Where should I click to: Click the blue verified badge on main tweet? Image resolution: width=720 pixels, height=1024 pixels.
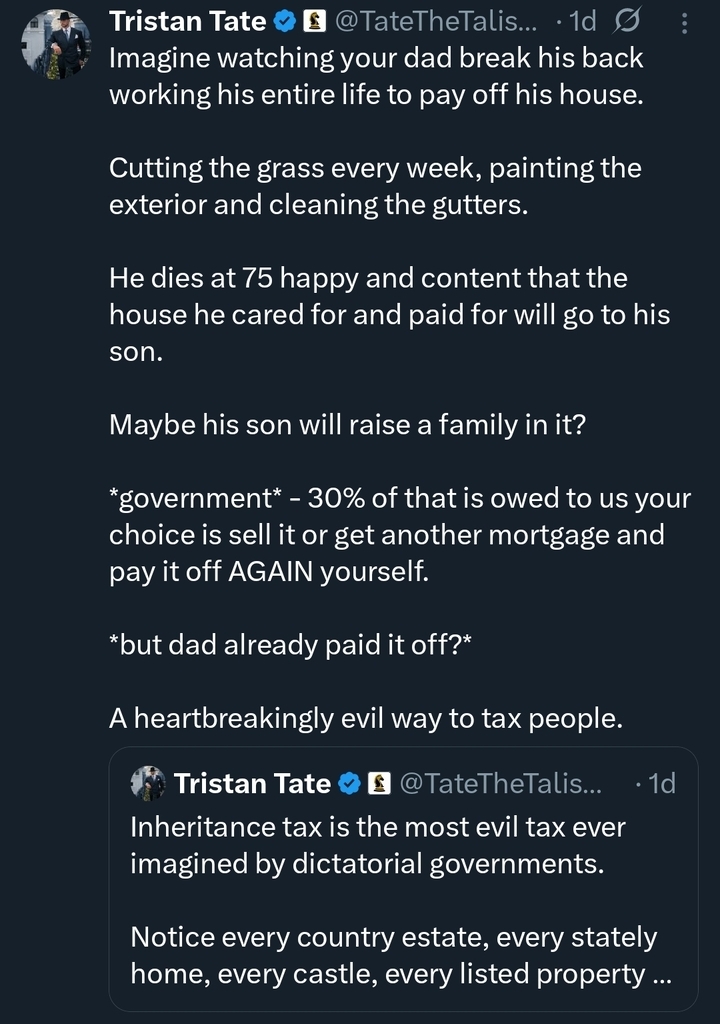pos(286,20)
